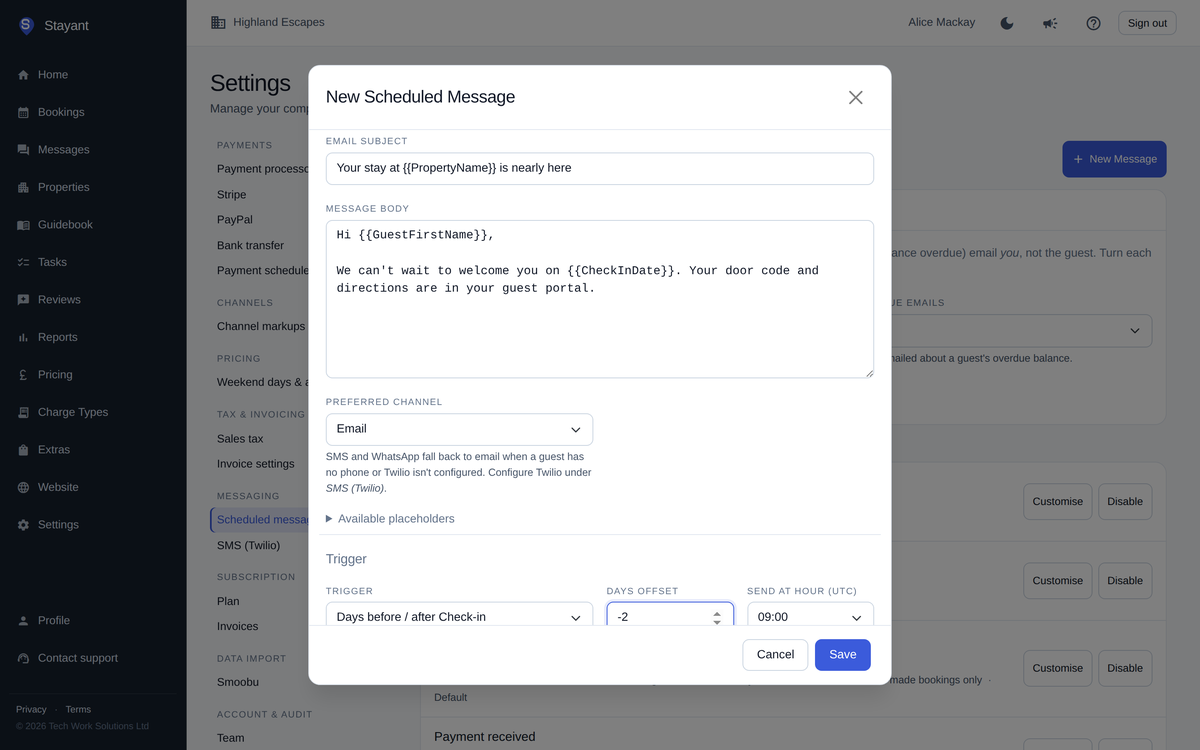Click Alice Mackay user name
This screenshot has height=750, width=1200.
point(941,22)
